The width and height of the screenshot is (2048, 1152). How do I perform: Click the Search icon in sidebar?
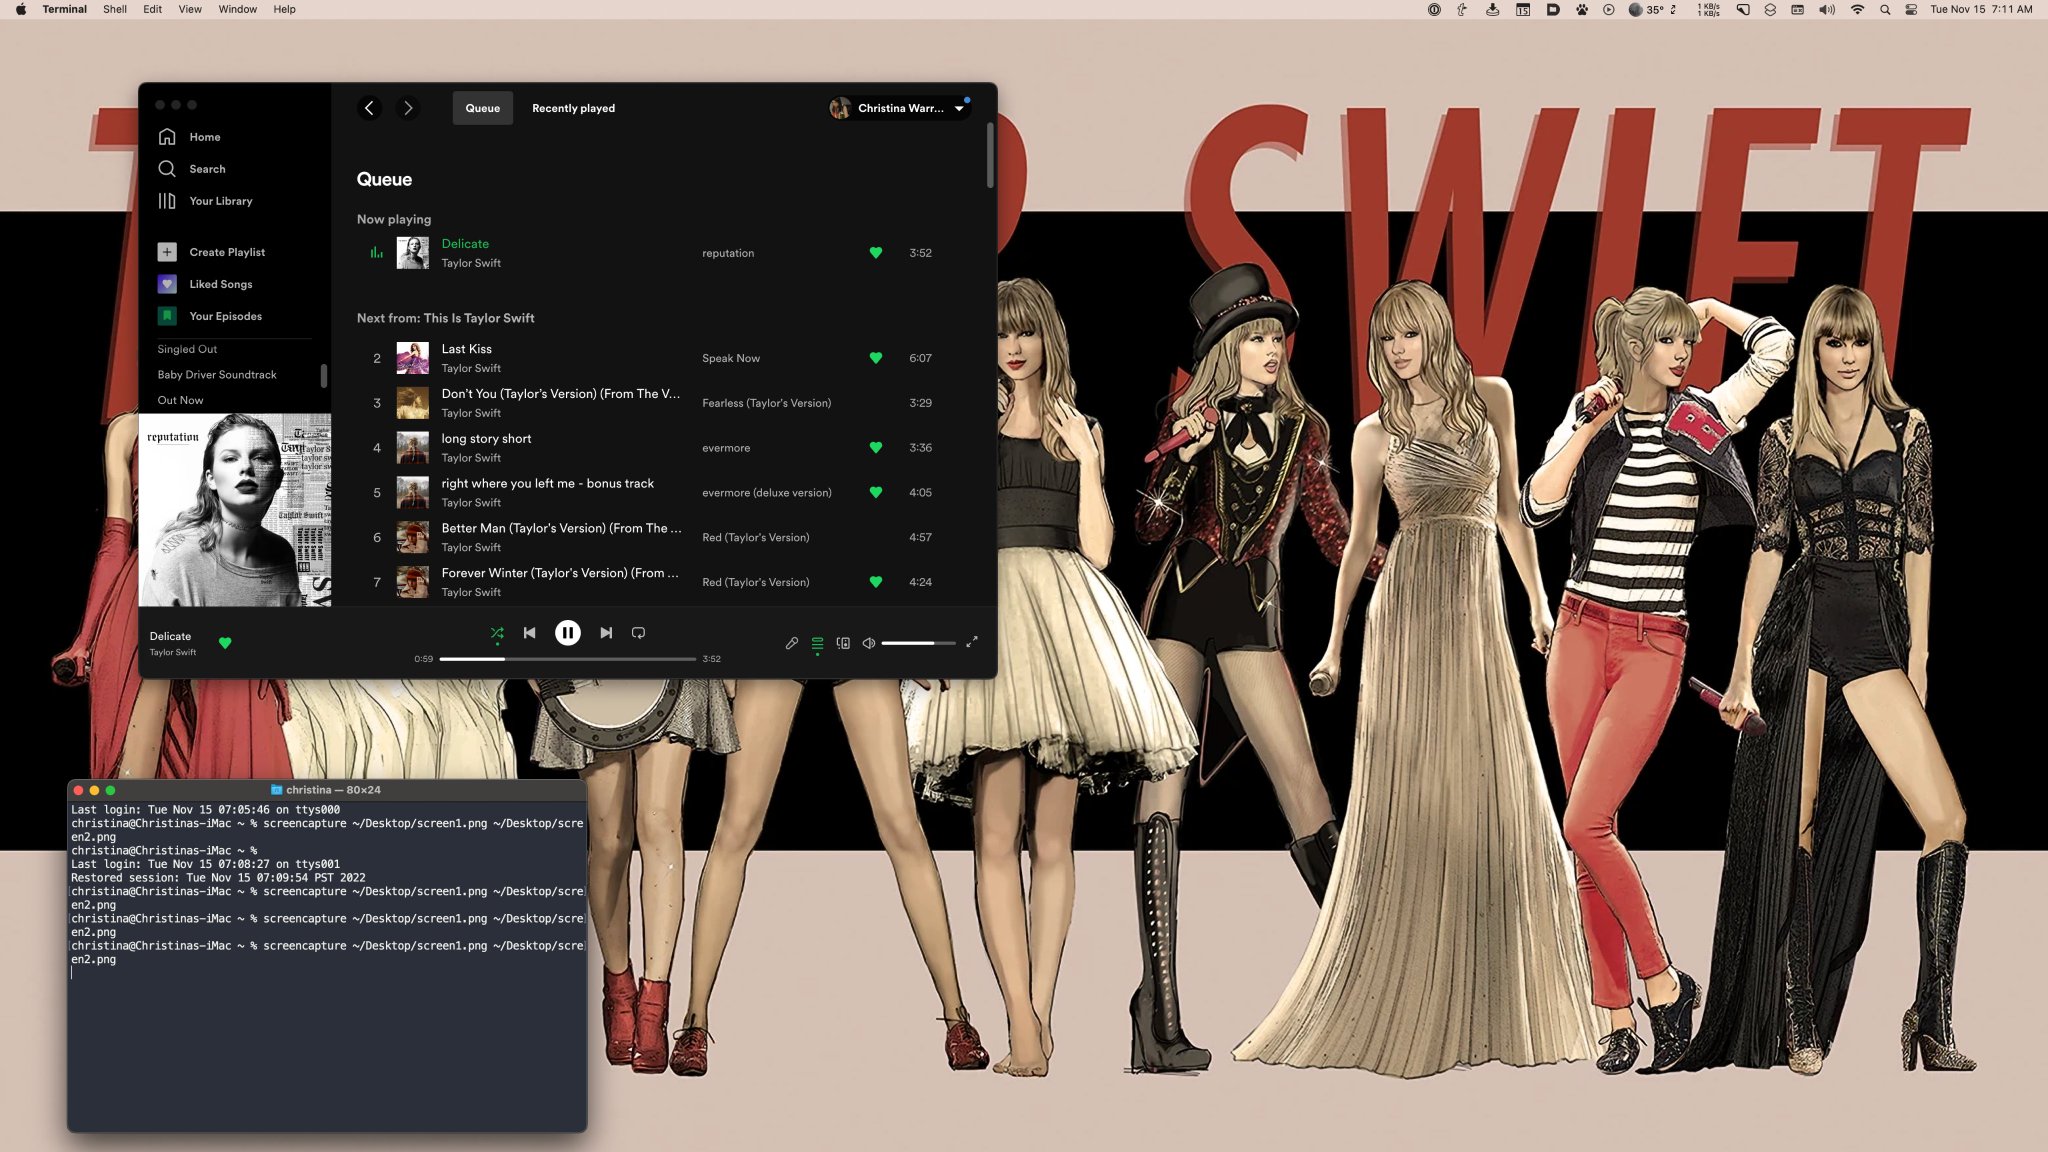(167, 169)
